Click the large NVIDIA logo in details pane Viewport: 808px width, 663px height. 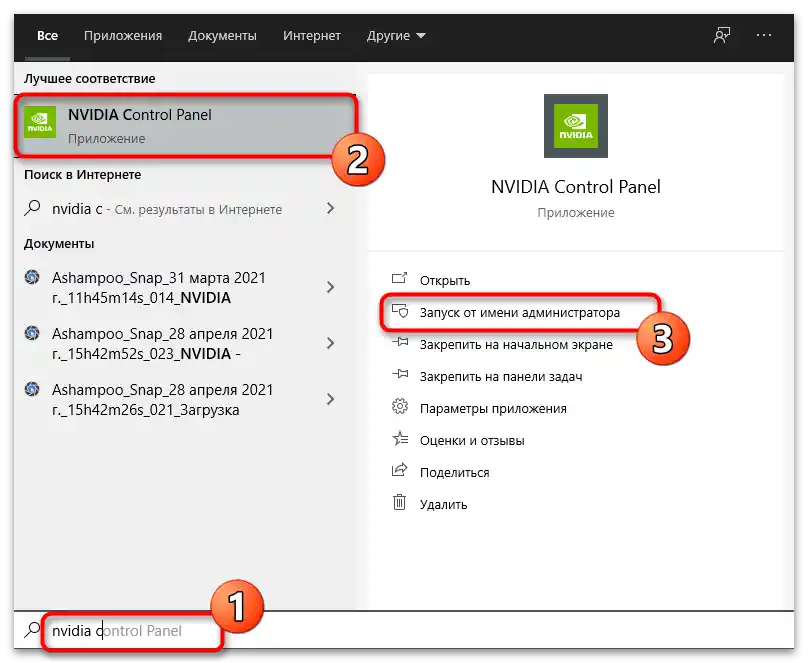click(x=576, y=126)
